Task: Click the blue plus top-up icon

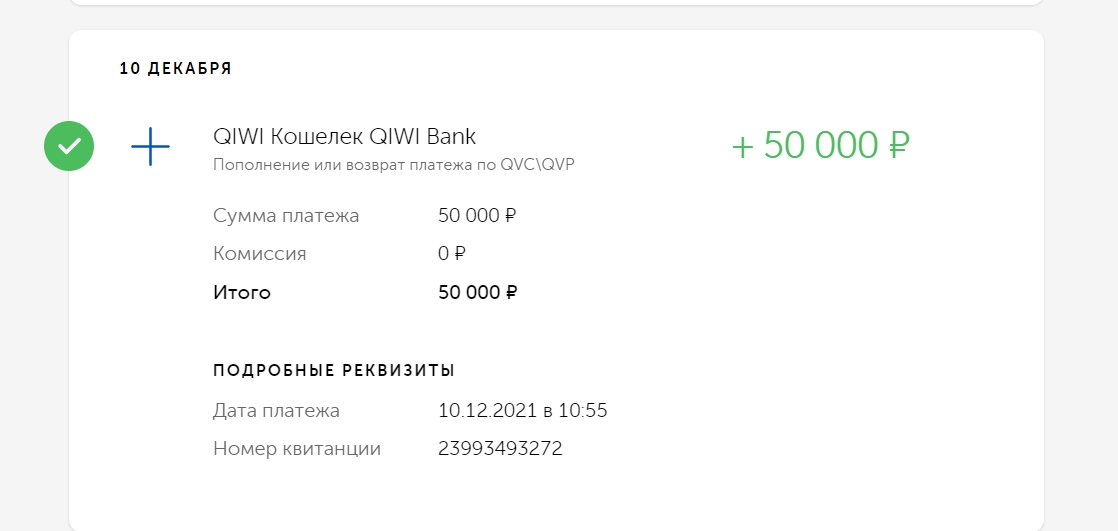Action: (150, 147)
